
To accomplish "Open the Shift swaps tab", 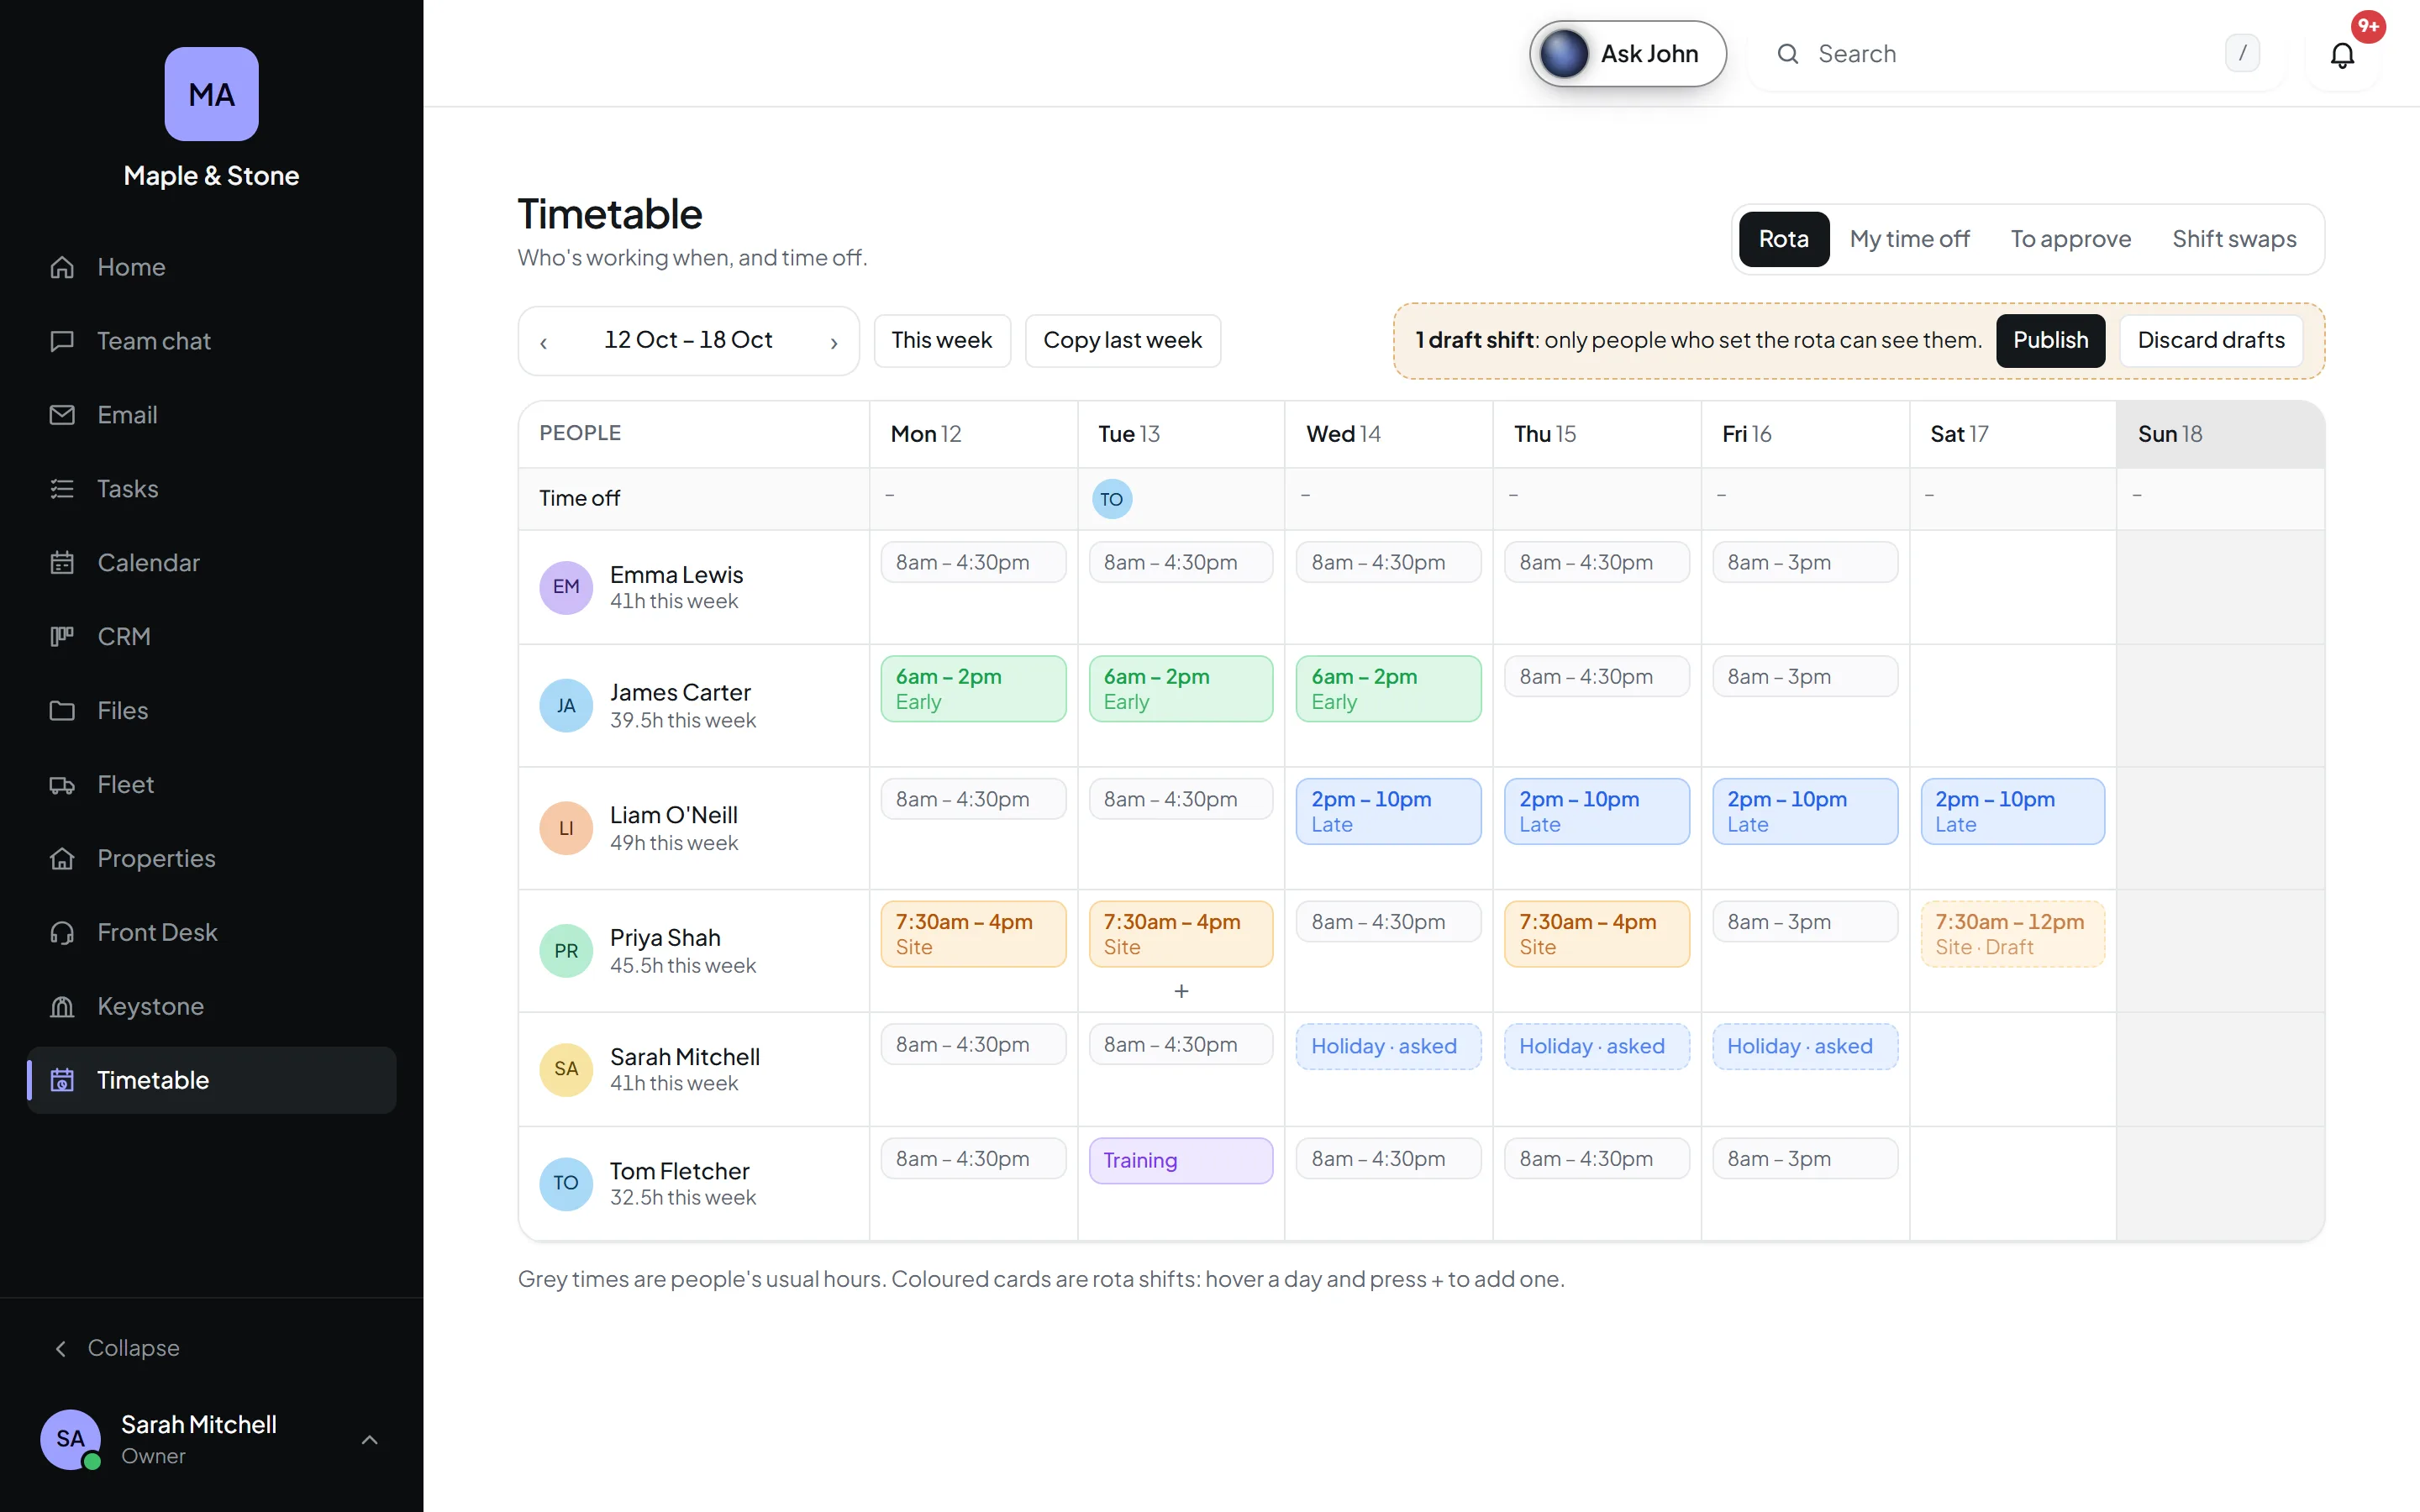I will tap(2234, 239).
